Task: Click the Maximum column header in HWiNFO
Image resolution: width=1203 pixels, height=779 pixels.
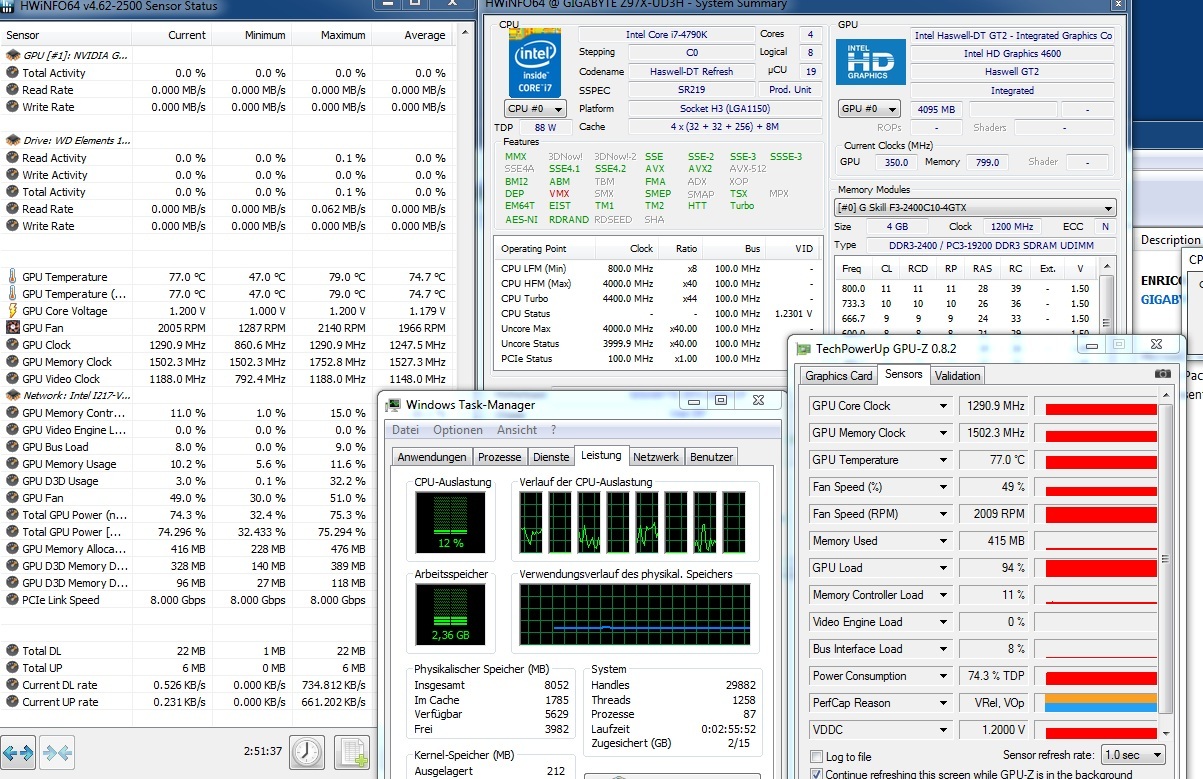Action: point(333,35)
